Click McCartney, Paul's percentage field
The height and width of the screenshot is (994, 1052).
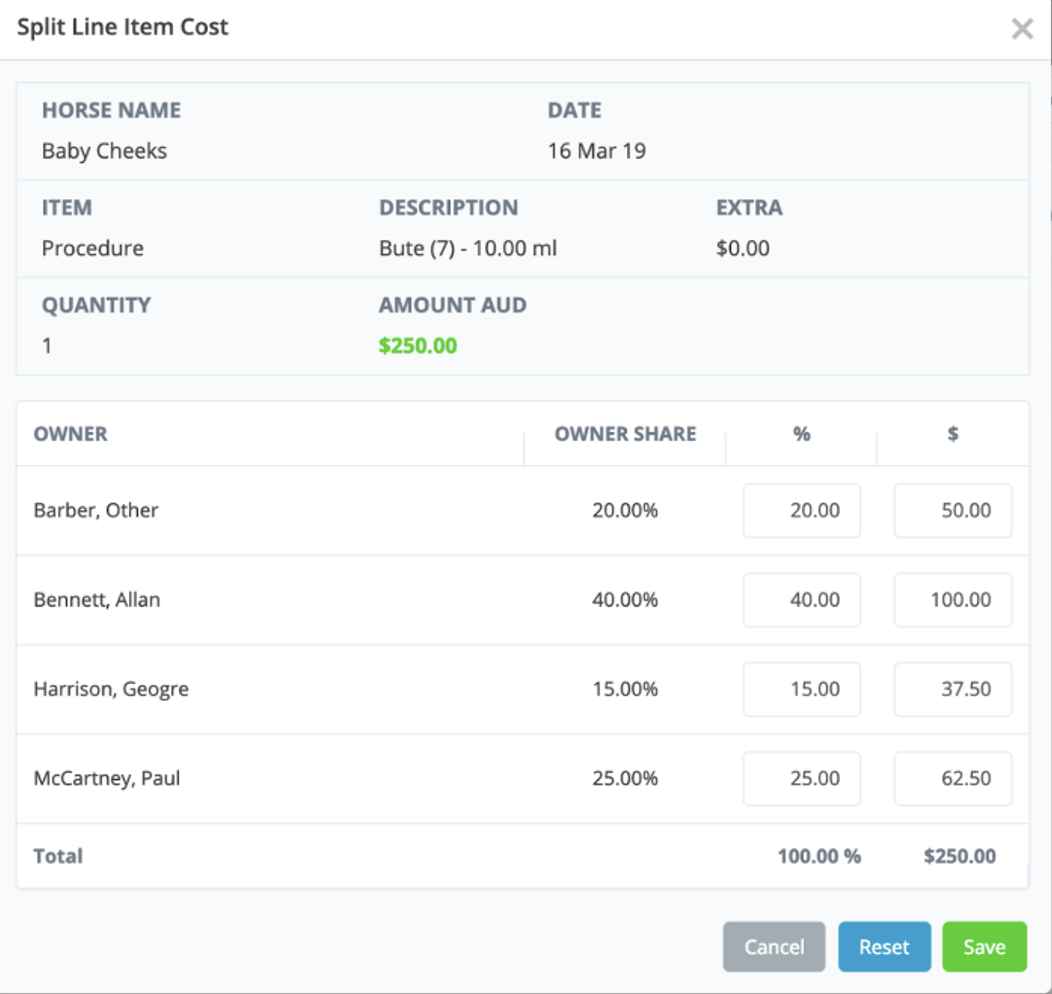point(801,778)
